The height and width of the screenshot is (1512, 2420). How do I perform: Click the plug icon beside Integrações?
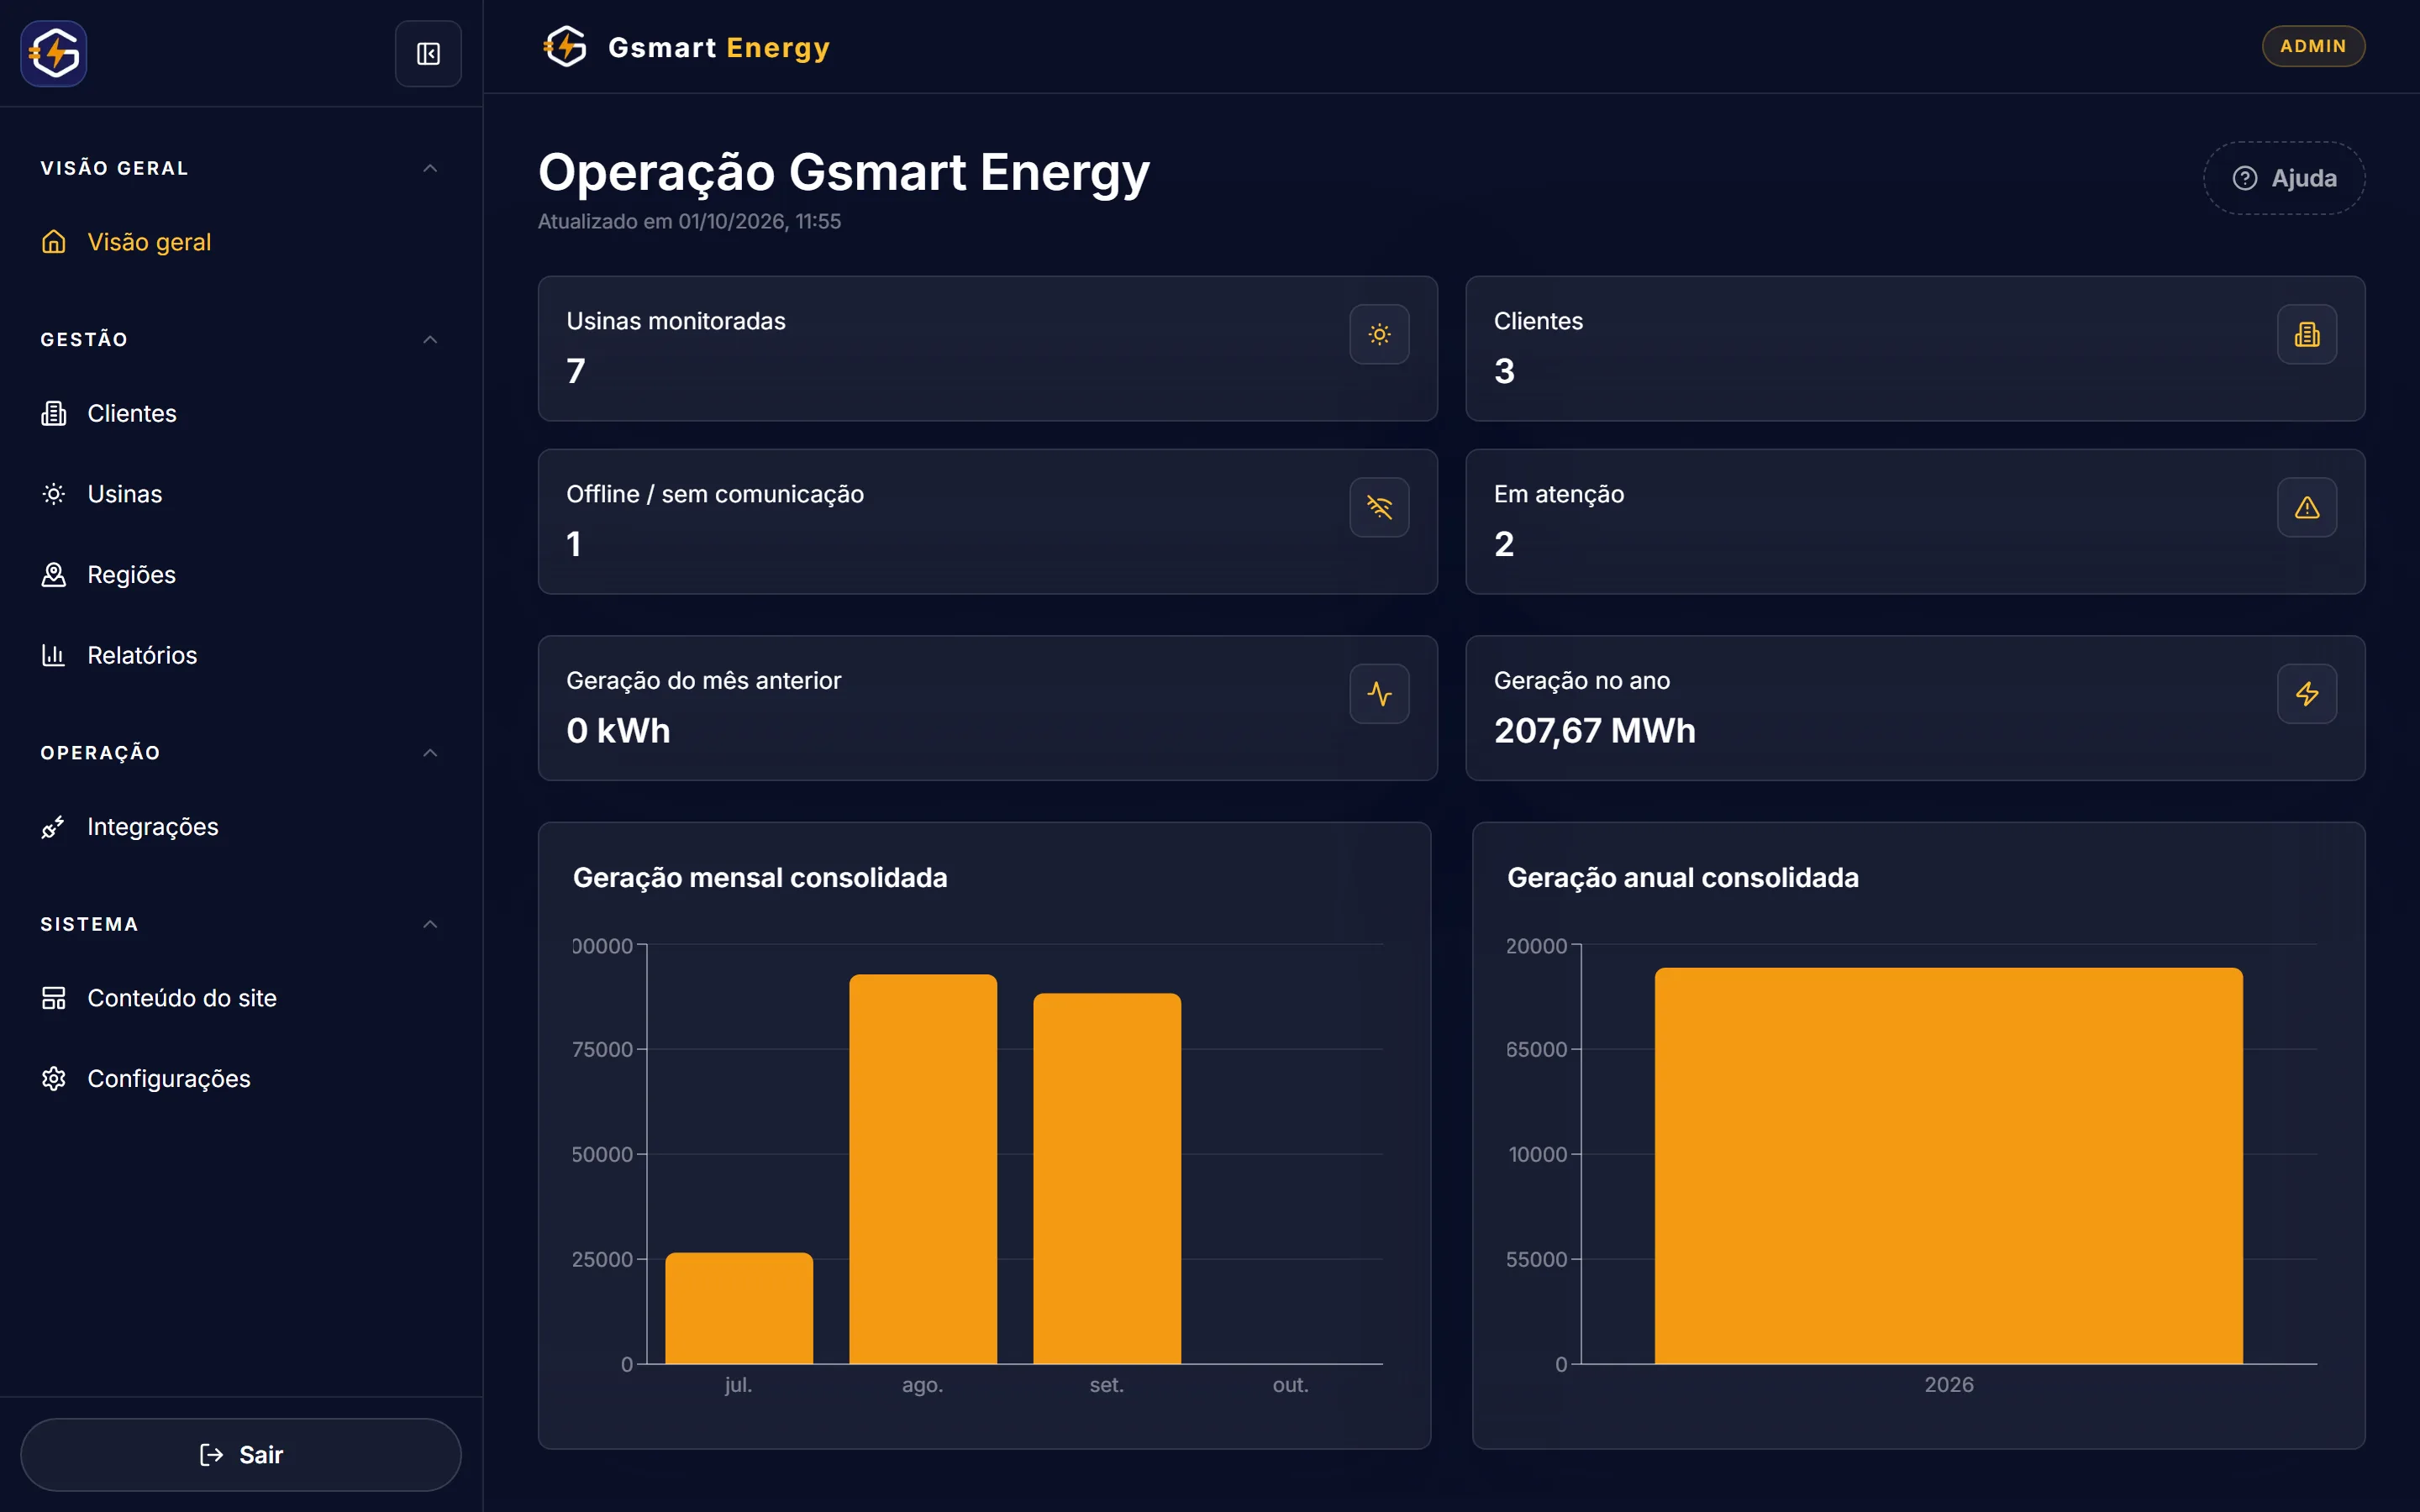click(x=54, y=827)
